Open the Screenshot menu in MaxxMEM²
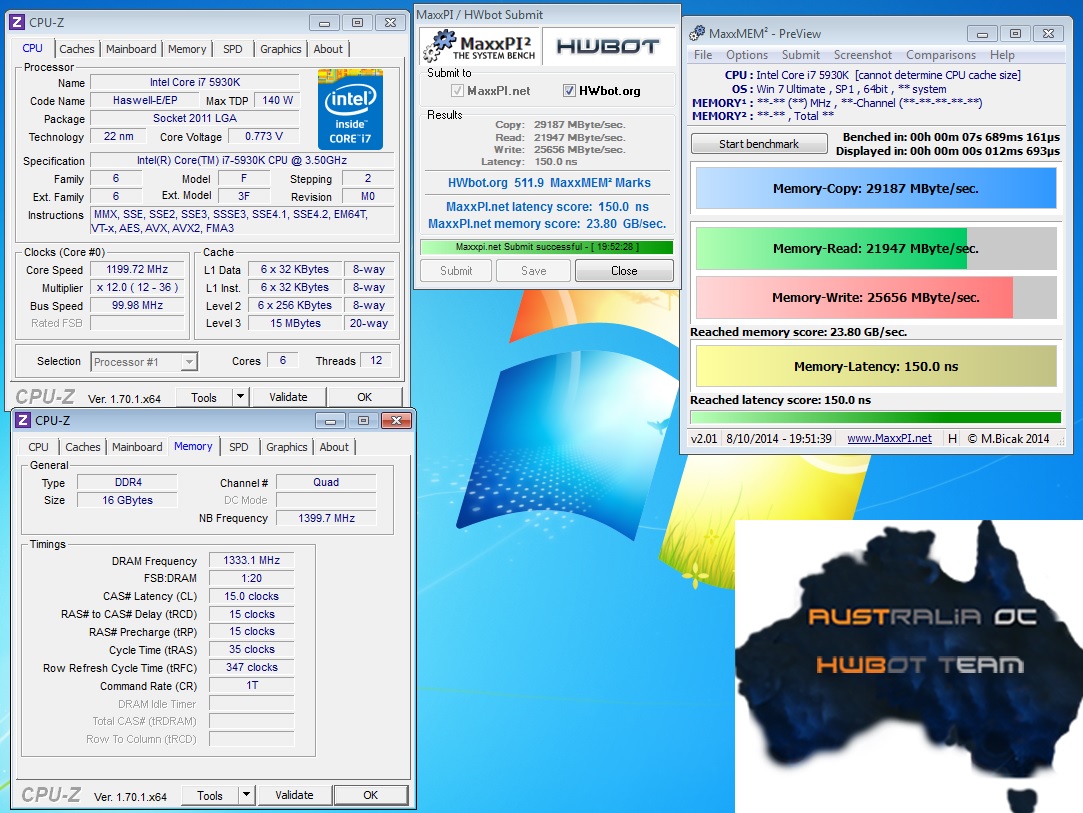This screenshot has width=1083, height=813. pyautogui.click(x=863, y=55)
